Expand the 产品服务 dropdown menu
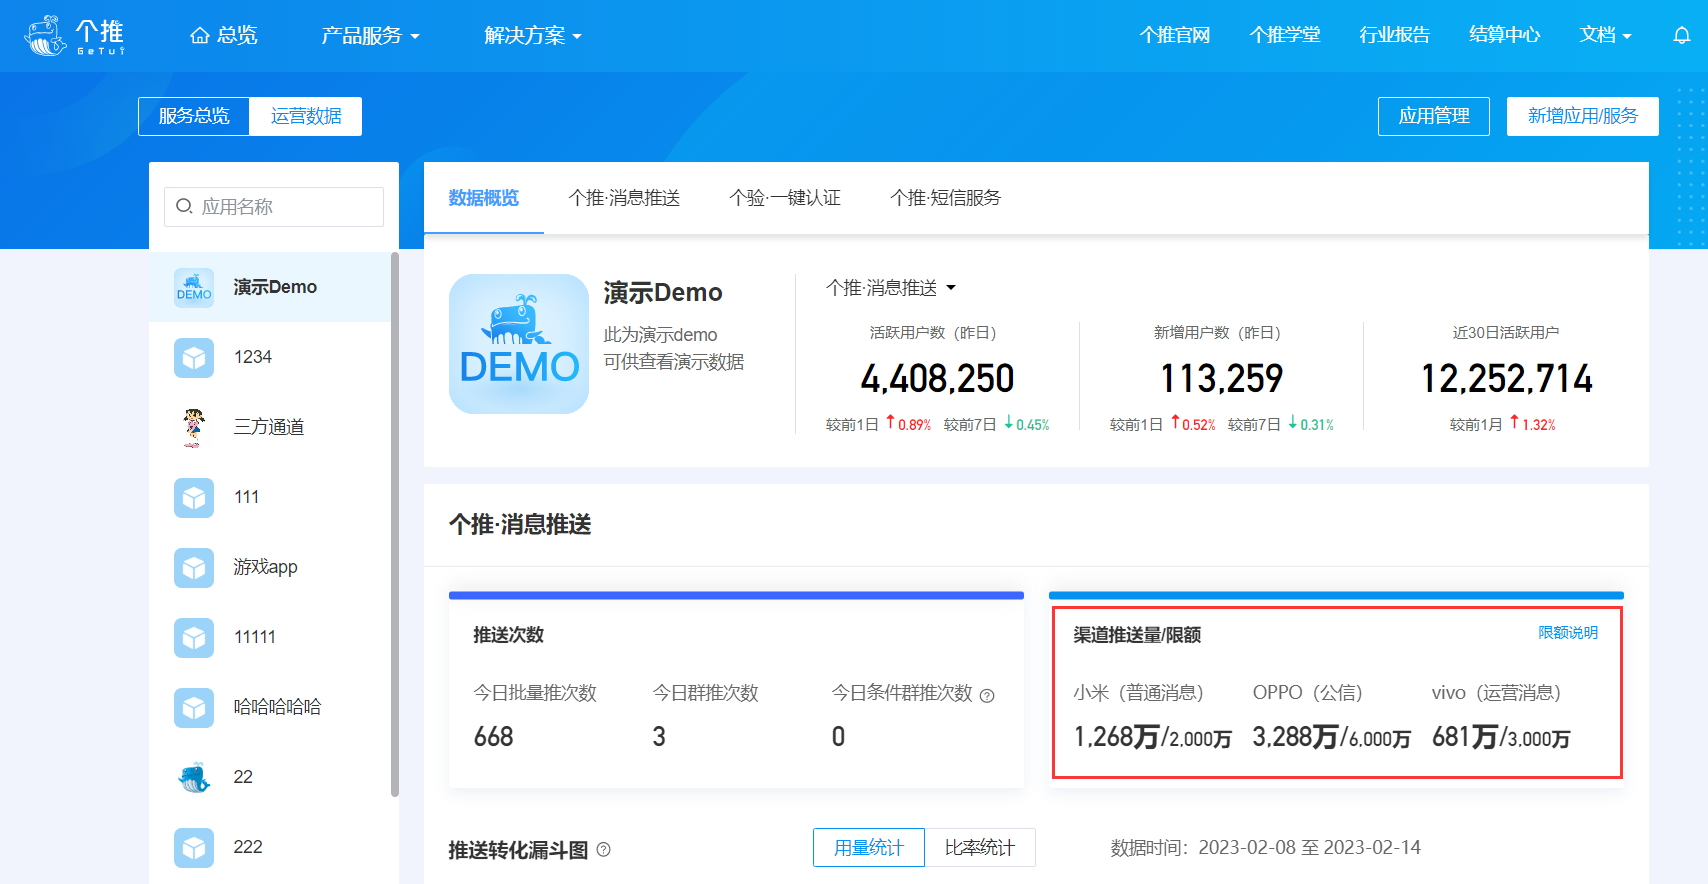Screen dimensions: 1708x884 point(371,35)
